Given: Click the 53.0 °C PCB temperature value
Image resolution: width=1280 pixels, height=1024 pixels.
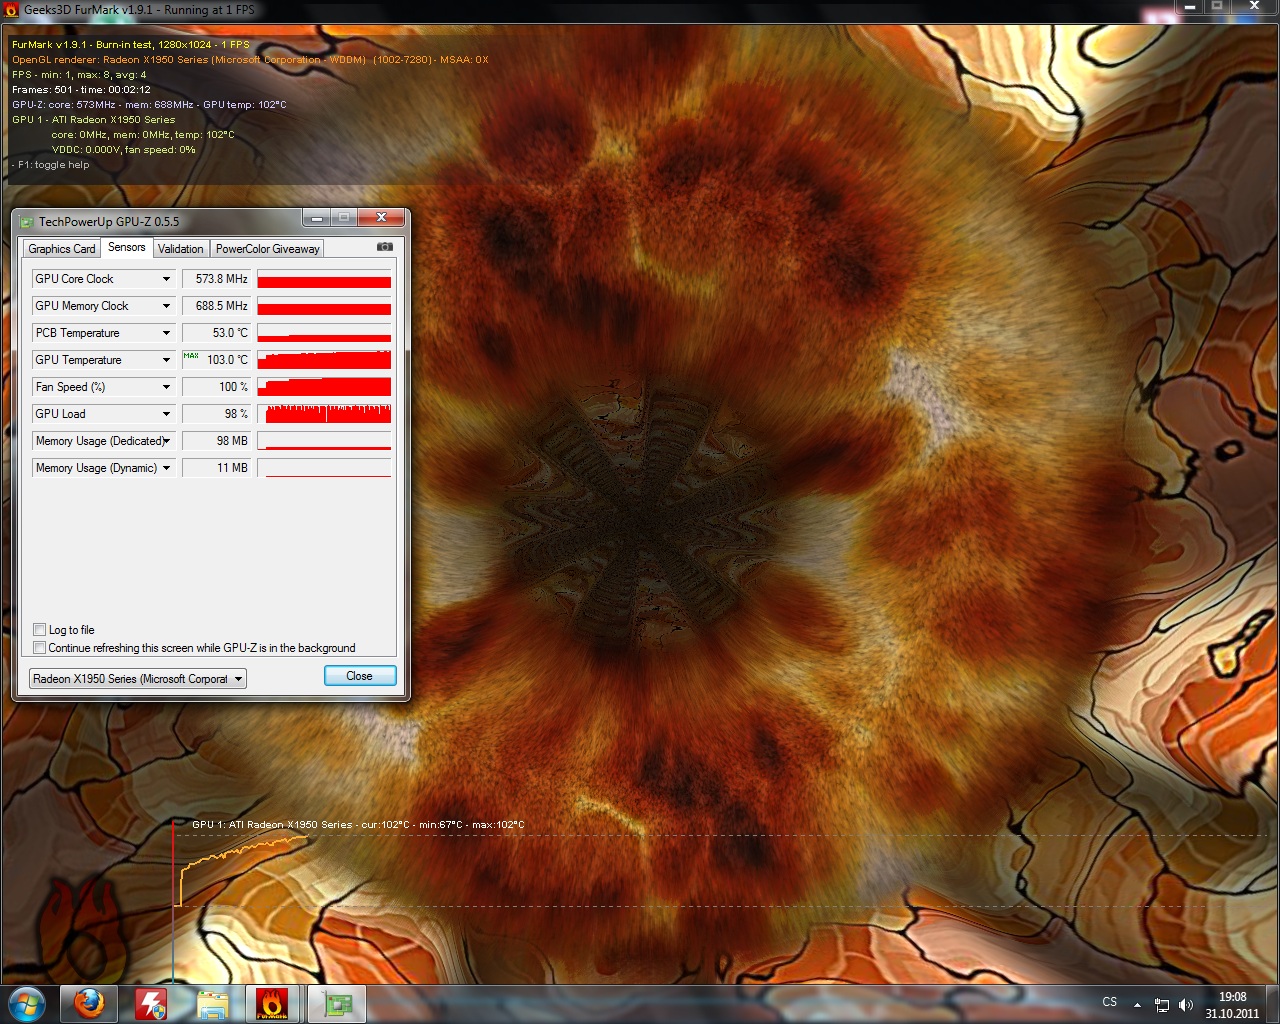Looking at the screenshot, I should tap(216, 333).
